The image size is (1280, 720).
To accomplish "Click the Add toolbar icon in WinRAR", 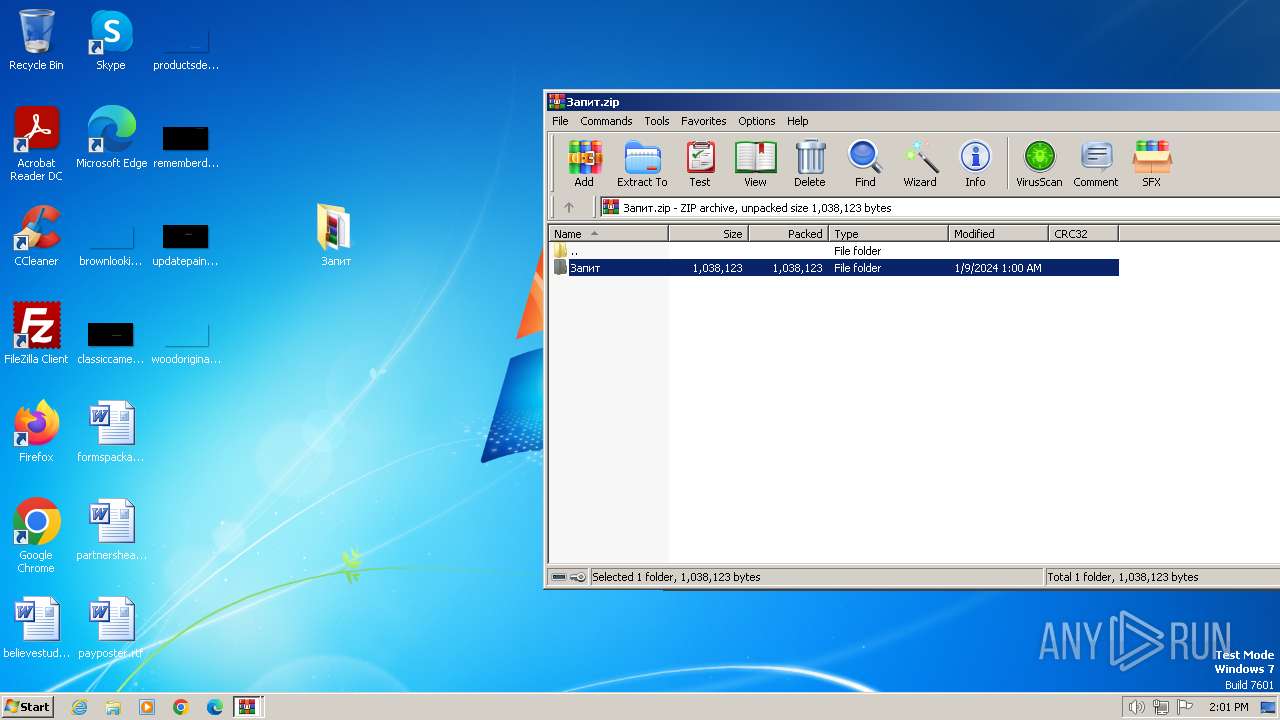I will 584,163.
